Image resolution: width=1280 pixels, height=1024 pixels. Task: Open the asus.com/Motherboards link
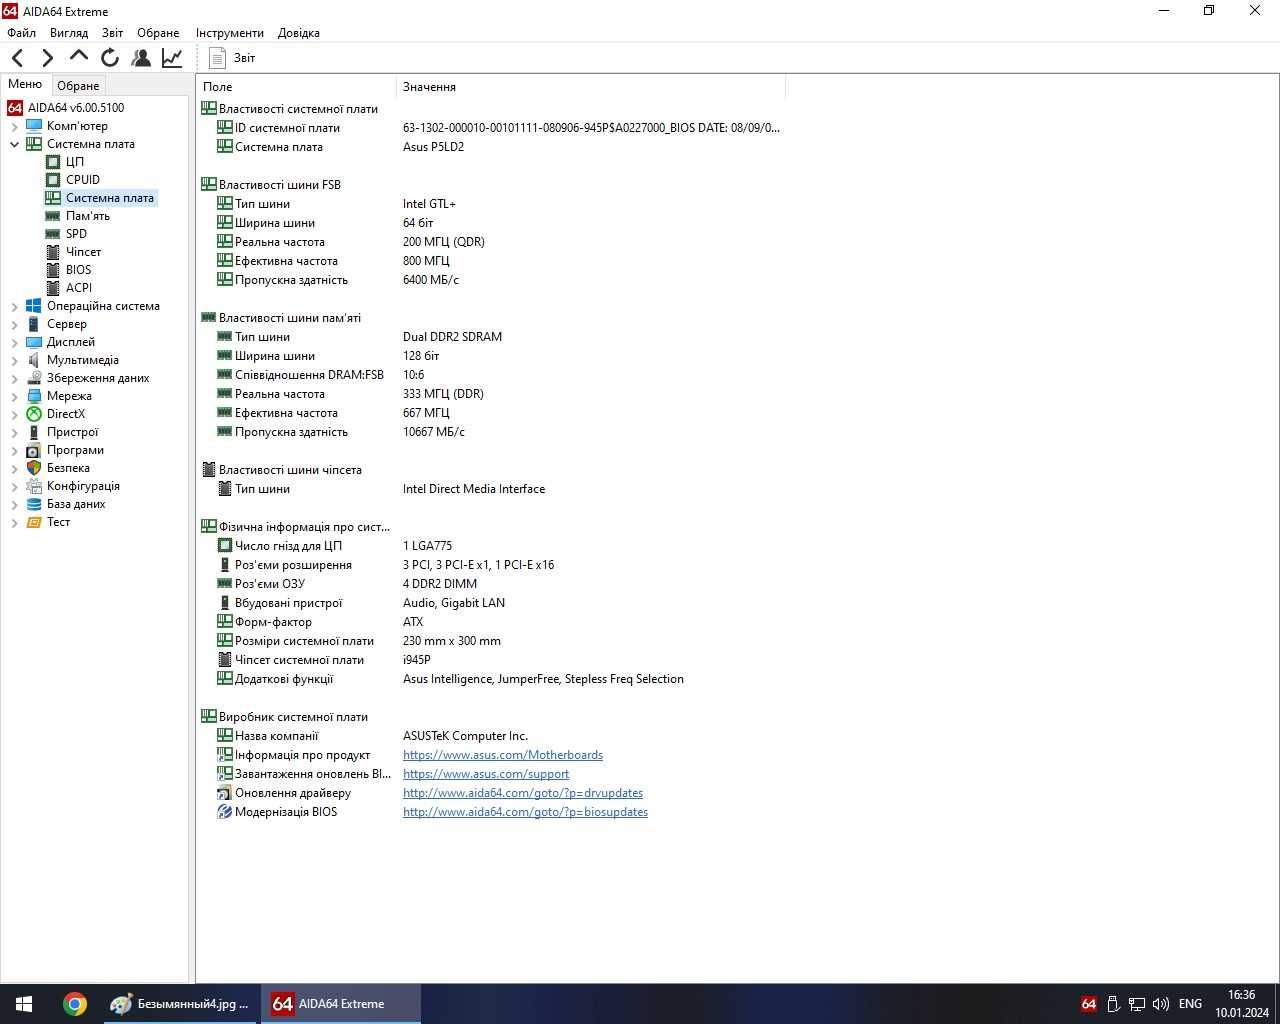503,755
